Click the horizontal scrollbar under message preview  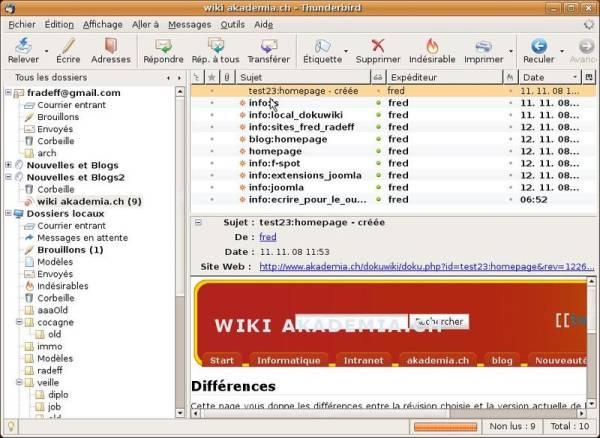(388, 413)
